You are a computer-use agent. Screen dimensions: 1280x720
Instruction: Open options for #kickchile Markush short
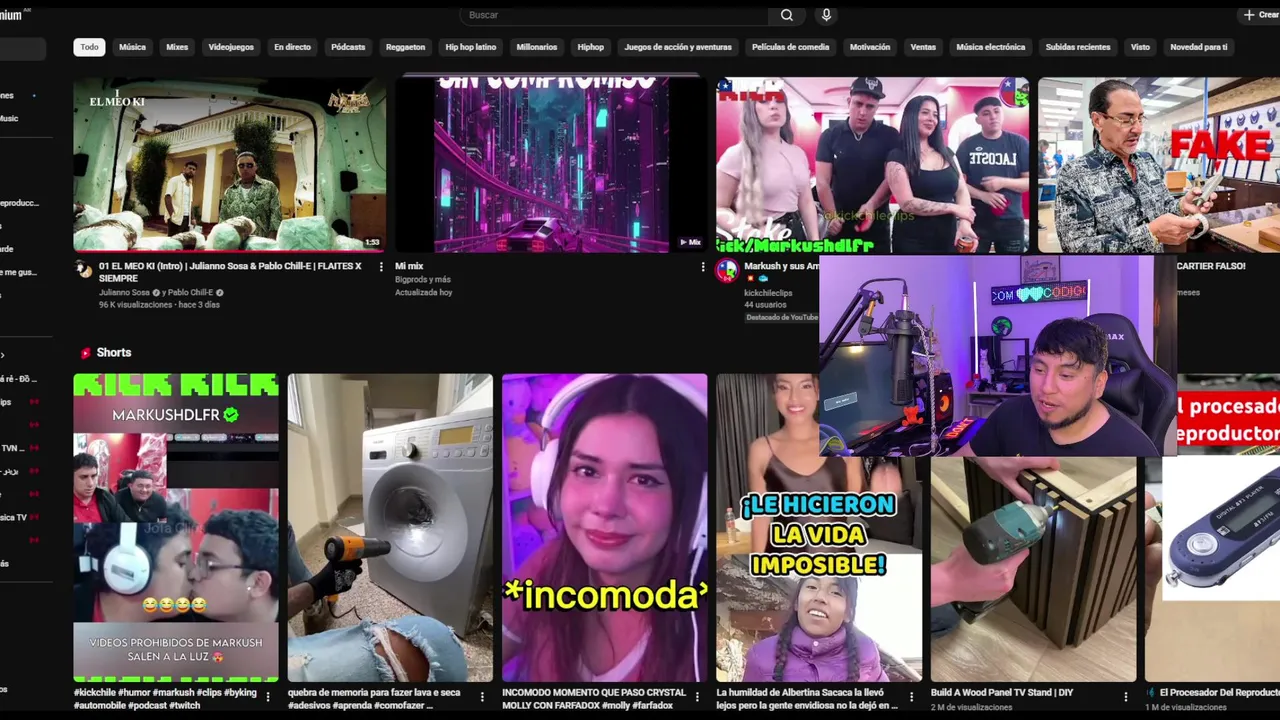pyautogui.click(x=268, y=697)
